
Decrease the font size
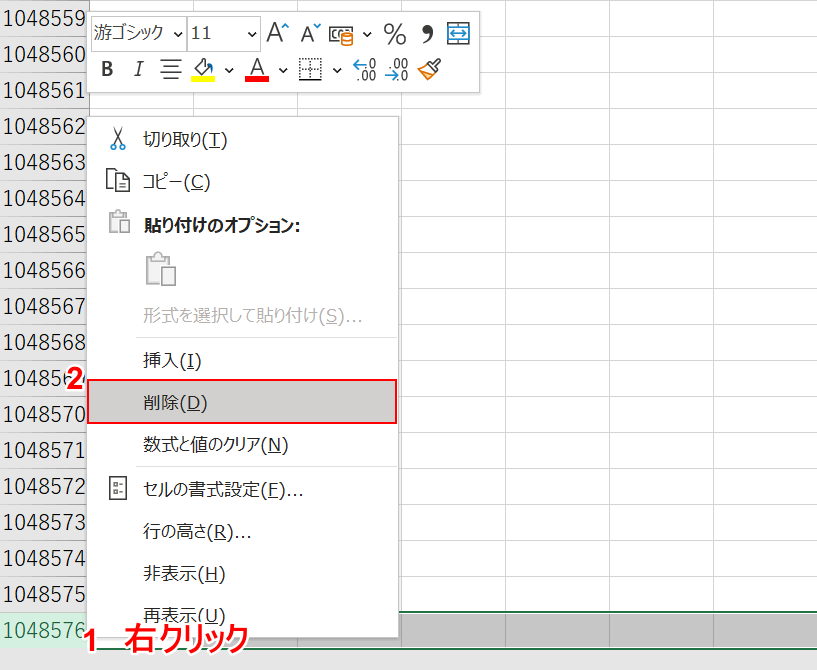(x=307, y=32)
